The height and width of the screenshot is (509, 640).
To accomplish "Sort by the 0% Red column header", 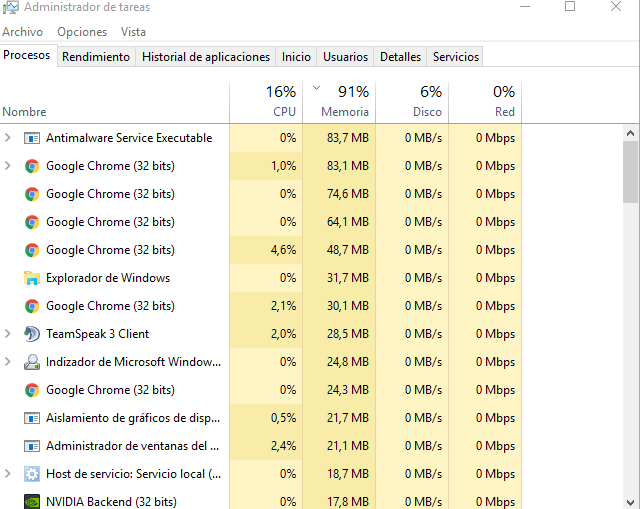I will (x=485, y=103).
